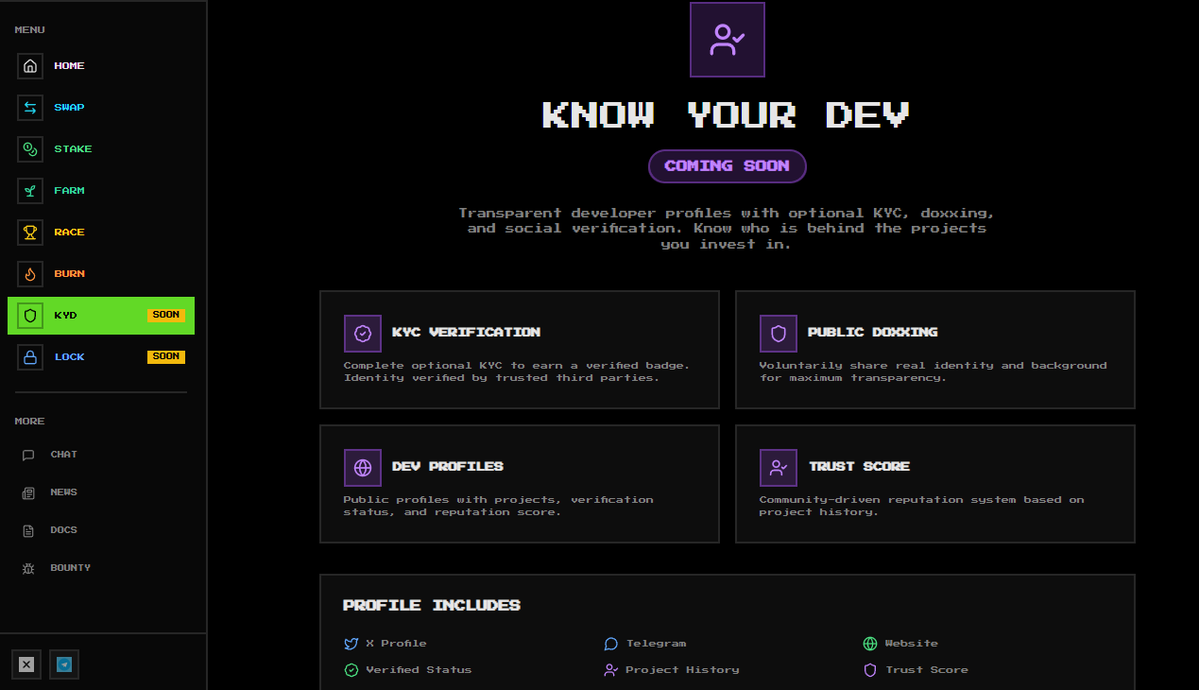
Task: Click the SOON badge next to KYD
Action: pos(166,314)
